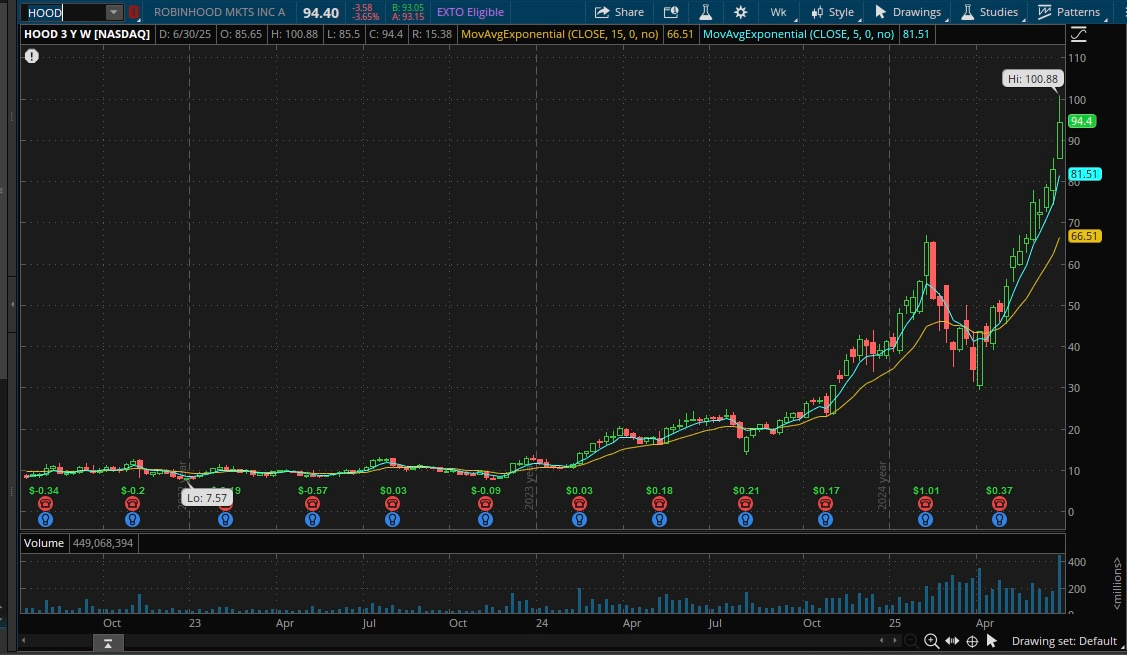Click the HOOD 3 Y W [NASDAQ] label
Image resolution: width=1127 pixels, height=655 pixels.
(x=87, y=34)
